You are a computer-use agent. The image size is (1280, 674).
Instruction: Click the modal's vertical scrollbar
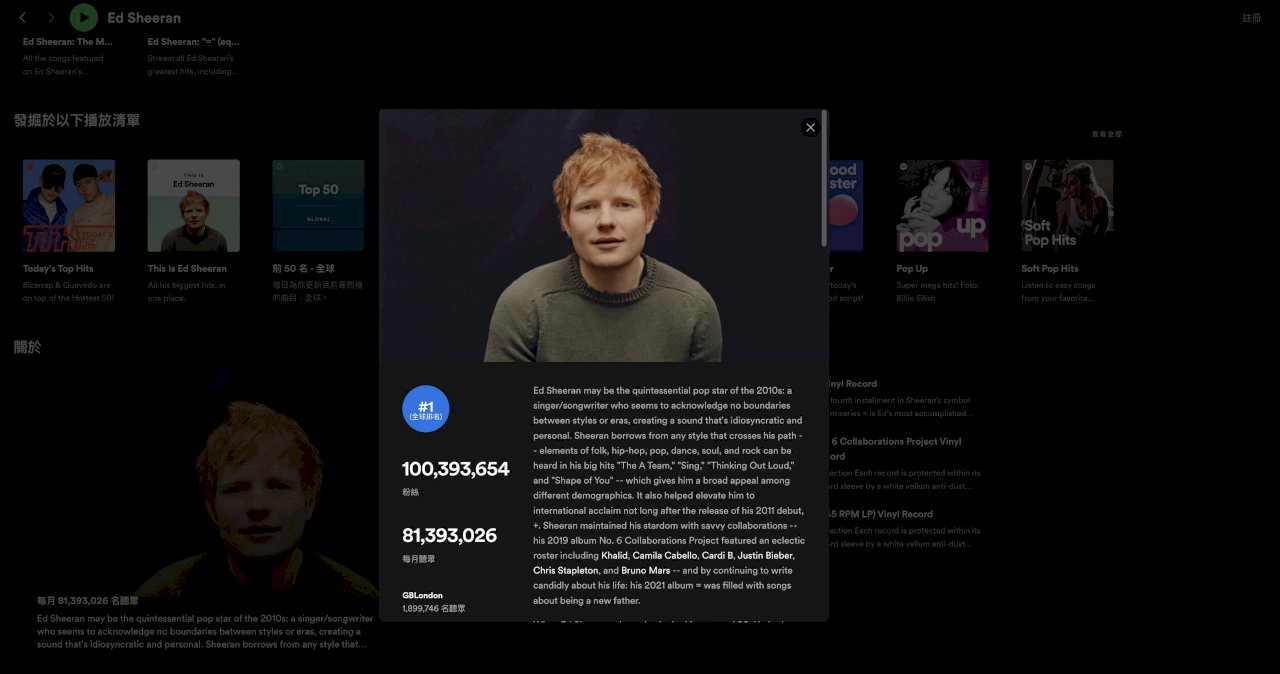[824, 180]
